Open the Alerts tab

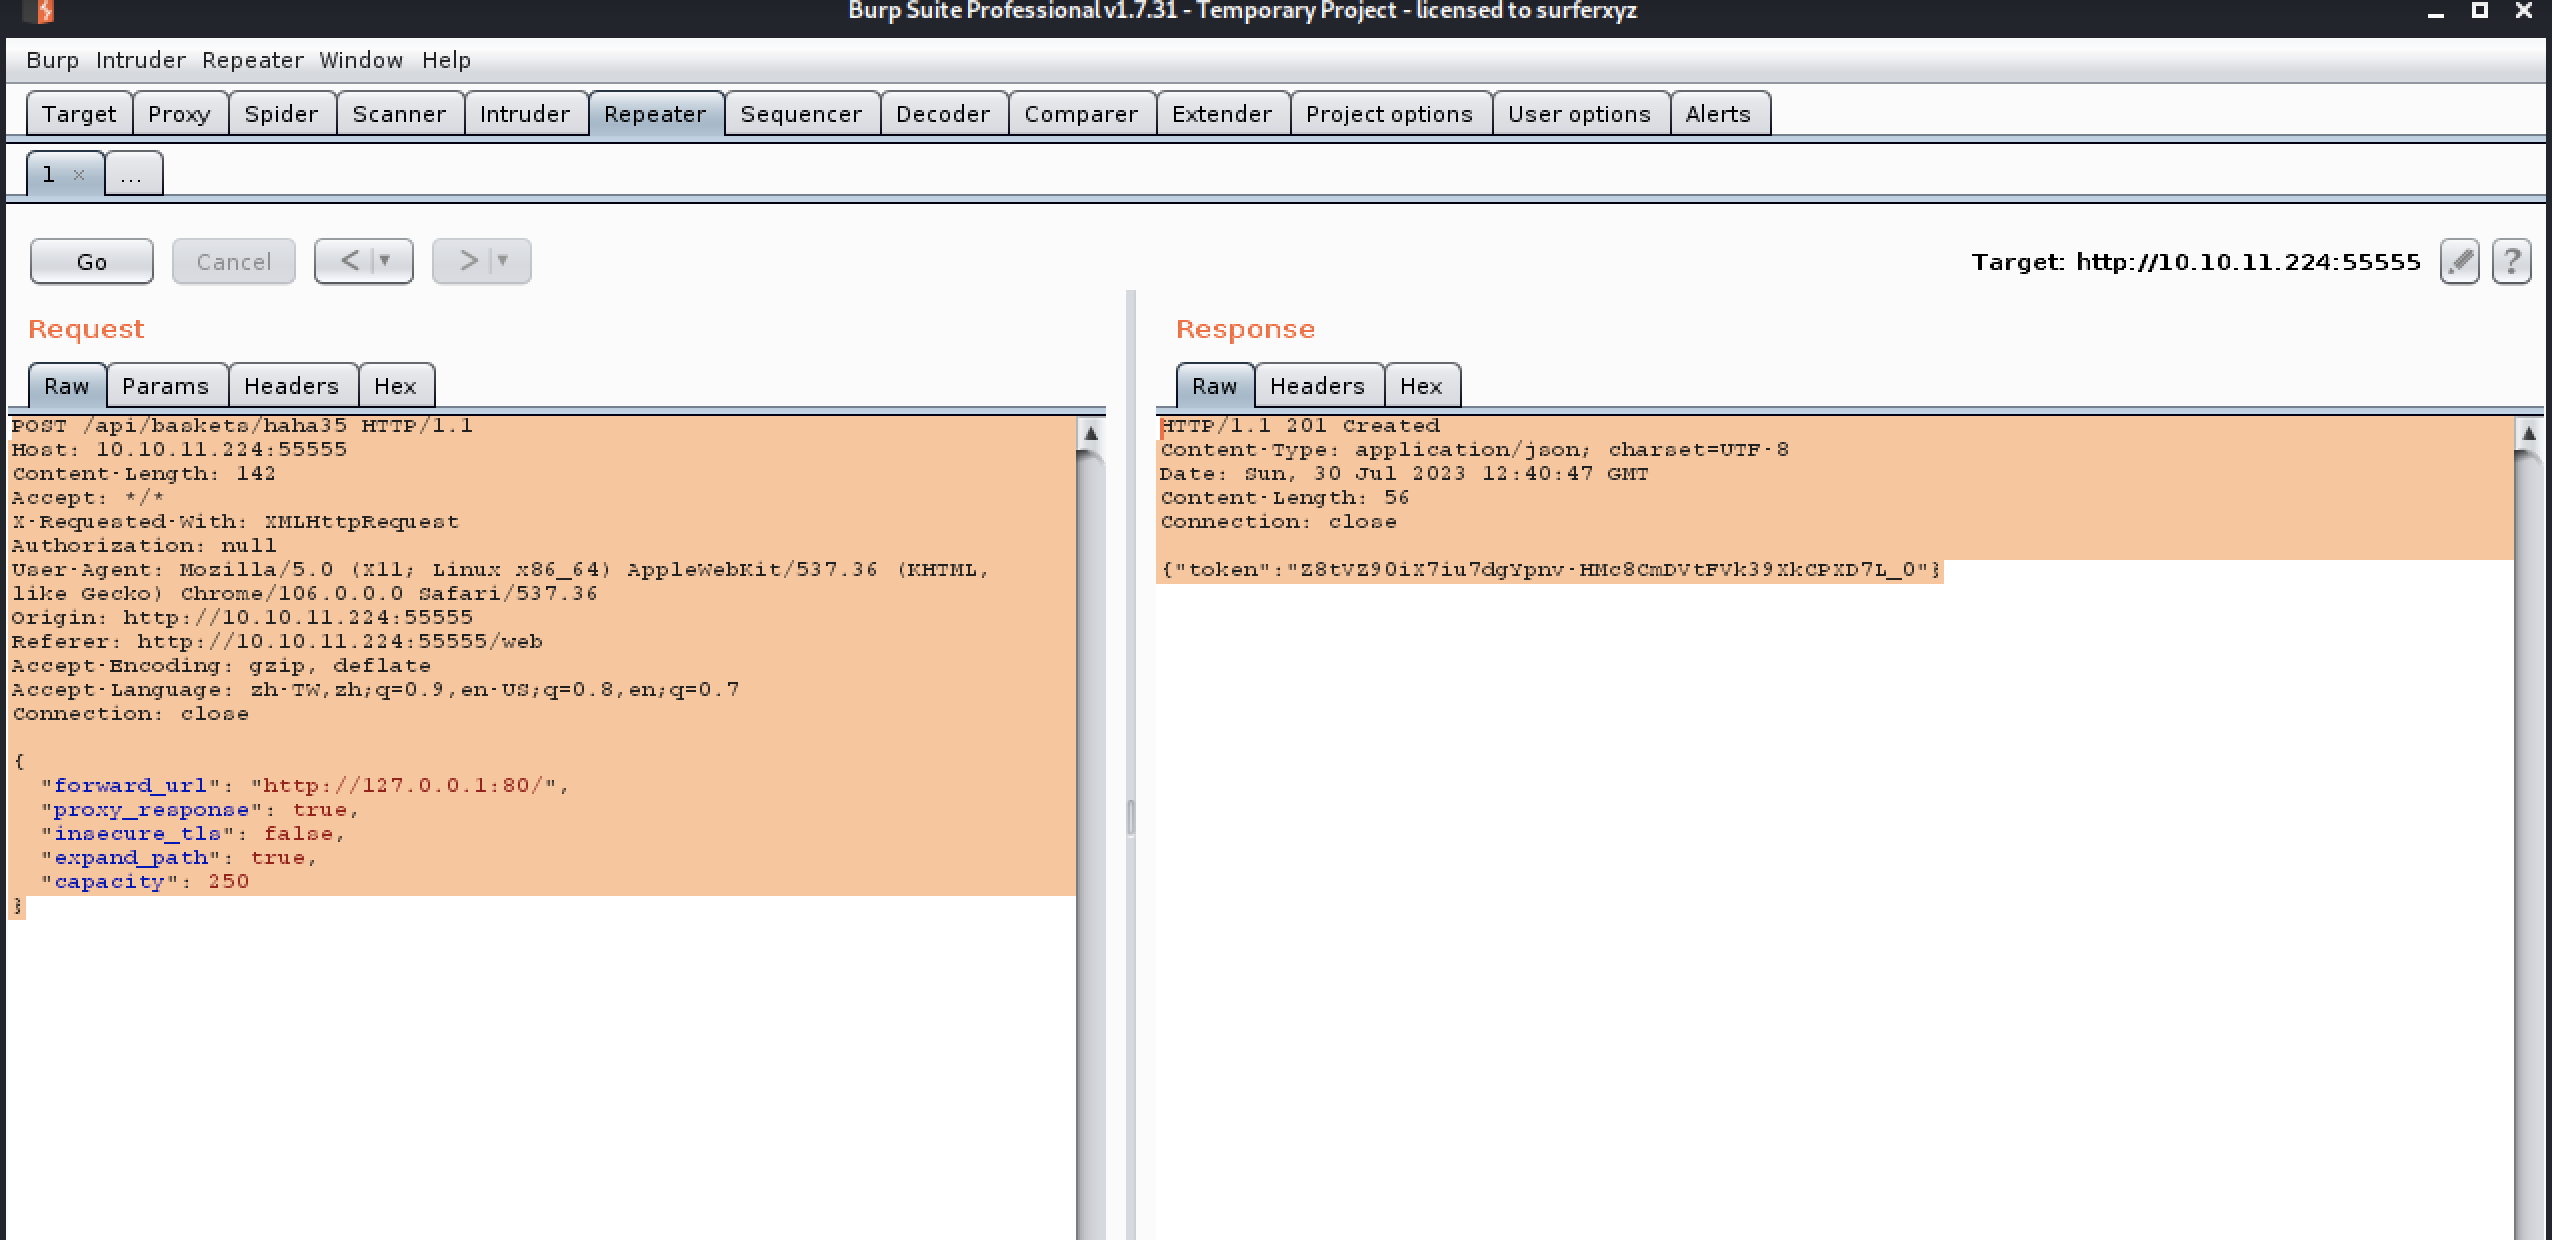(x=1719, y=113)
